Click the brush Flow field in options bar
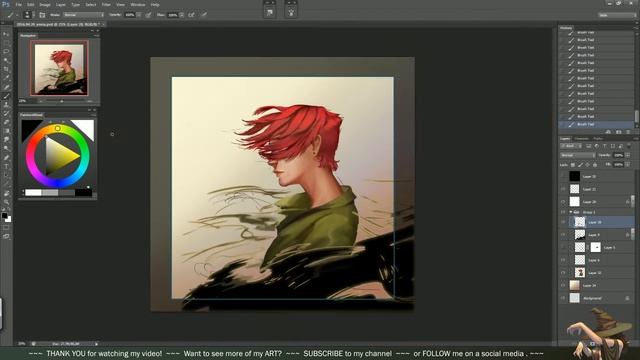 pos(173,15)
